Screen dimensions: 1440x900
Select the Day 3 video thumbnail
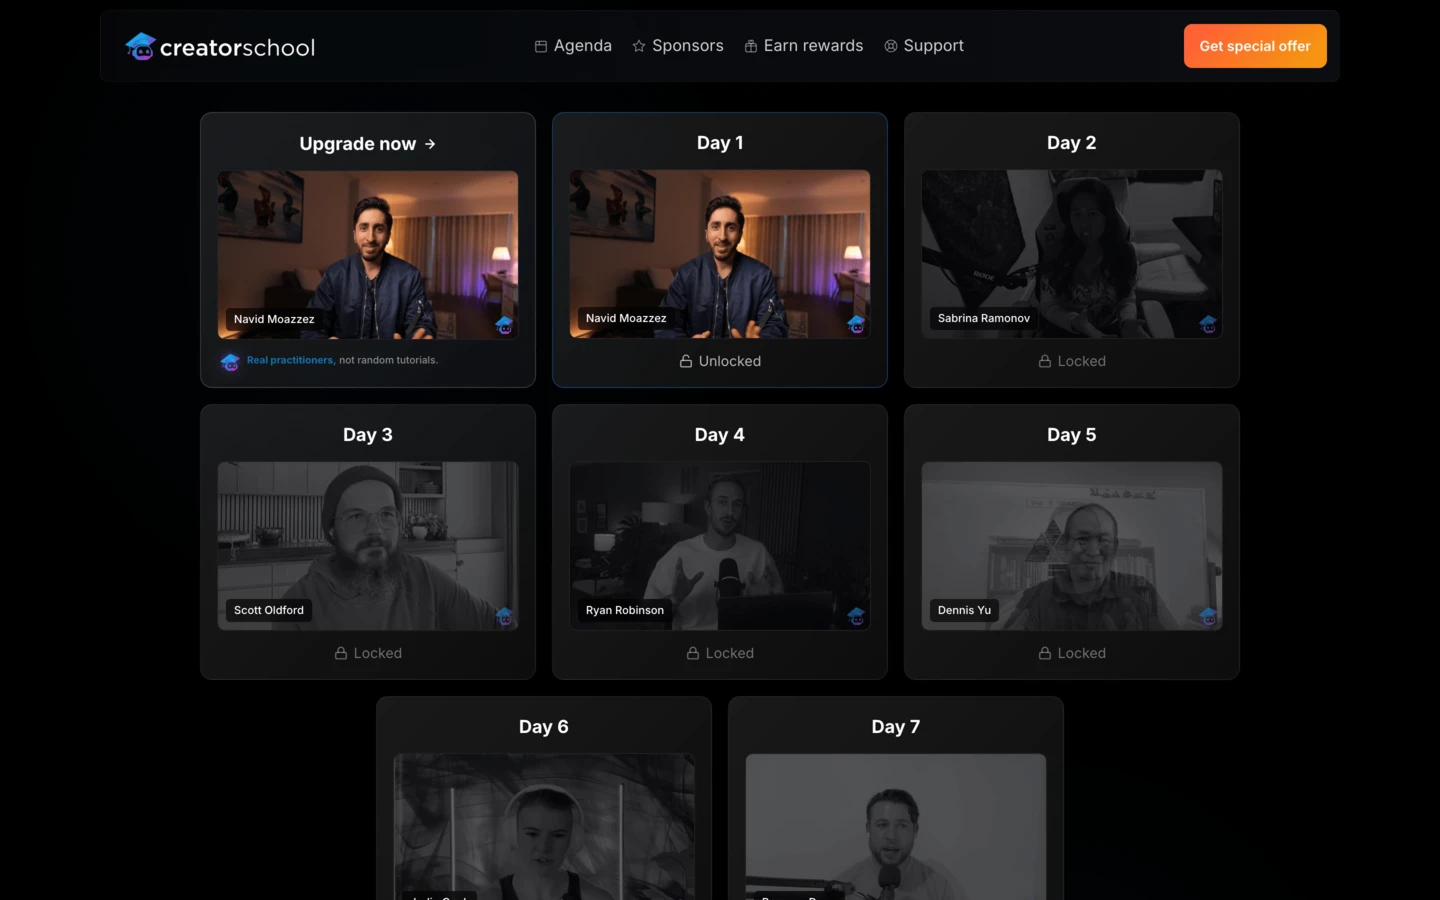click(368, 546)
